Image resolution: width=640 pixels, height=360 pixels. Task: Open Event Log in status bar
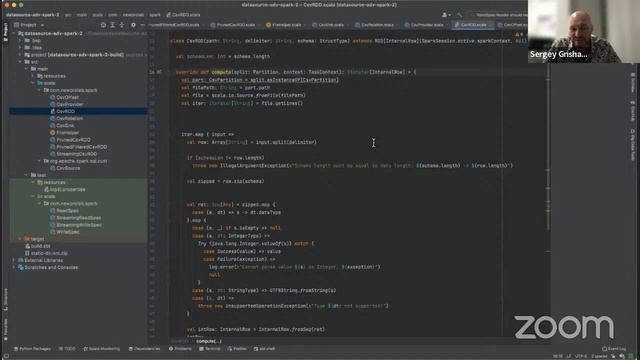pyautogui.click(x=614, y=349)
